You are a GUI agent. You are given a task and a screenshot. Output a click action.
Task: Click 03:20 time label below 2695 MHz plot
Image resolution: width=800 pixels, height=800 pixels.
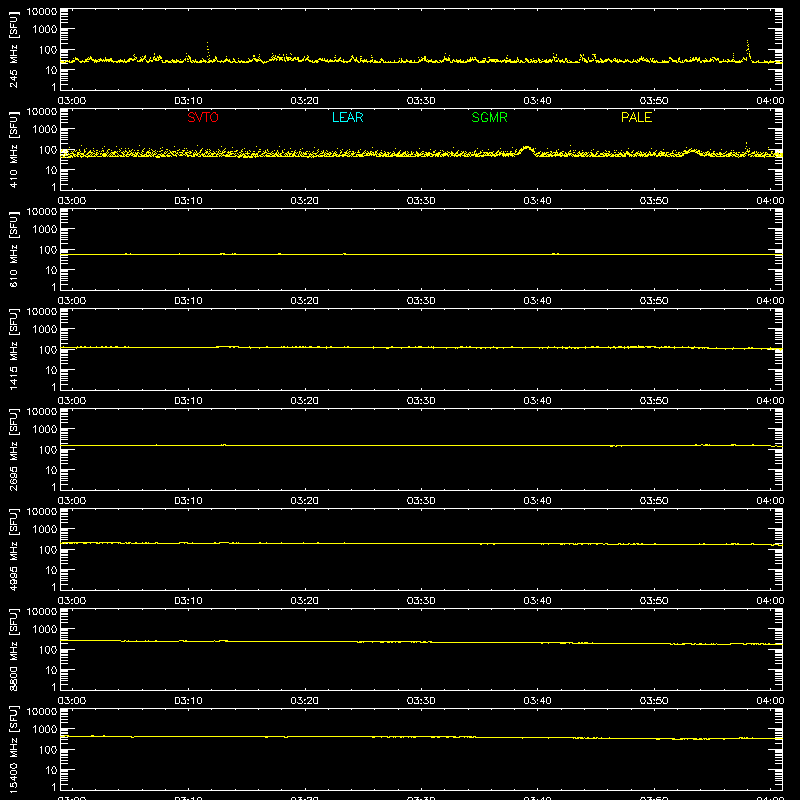(305, 501)
